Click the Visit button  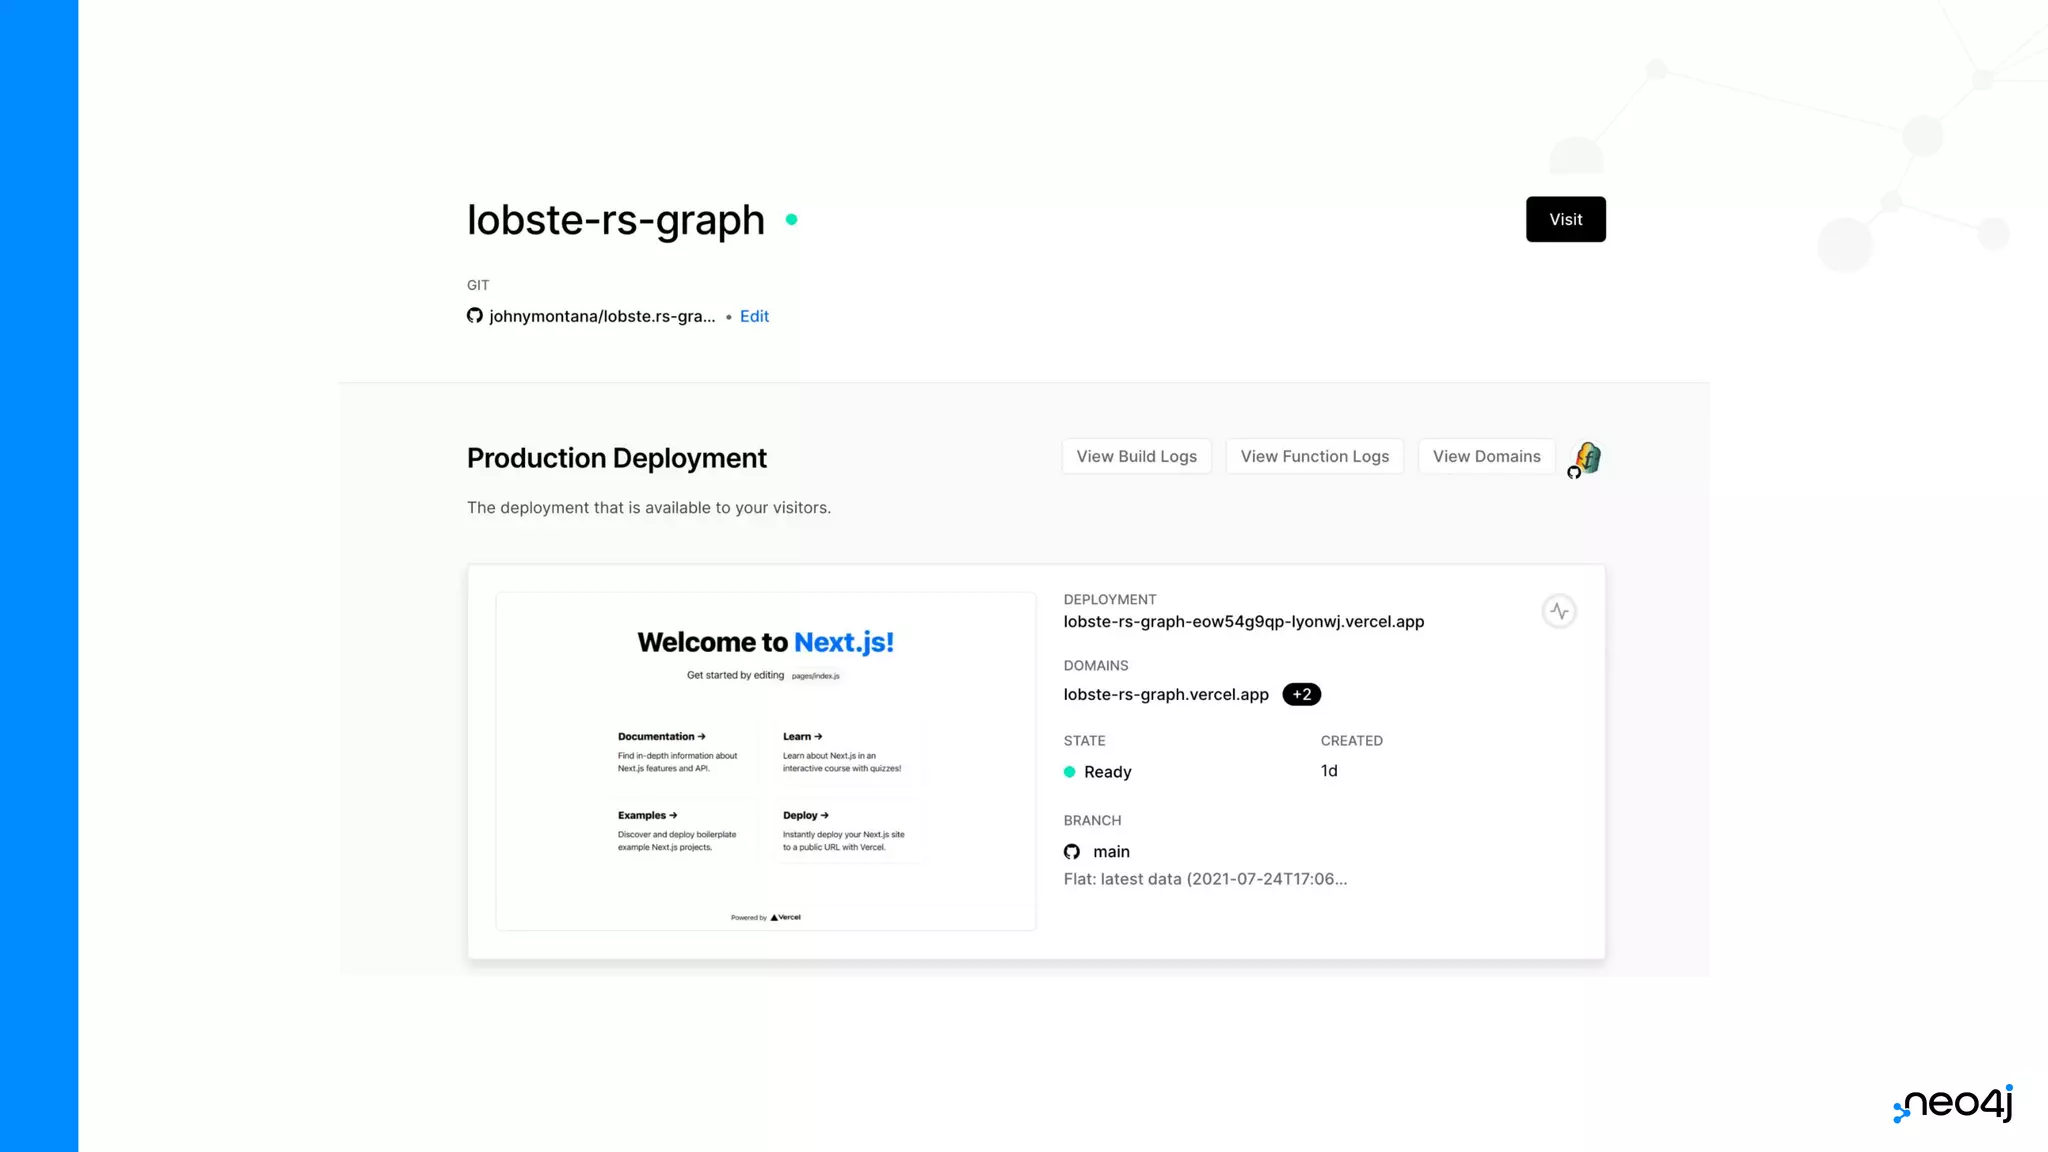coord(1565,219)
